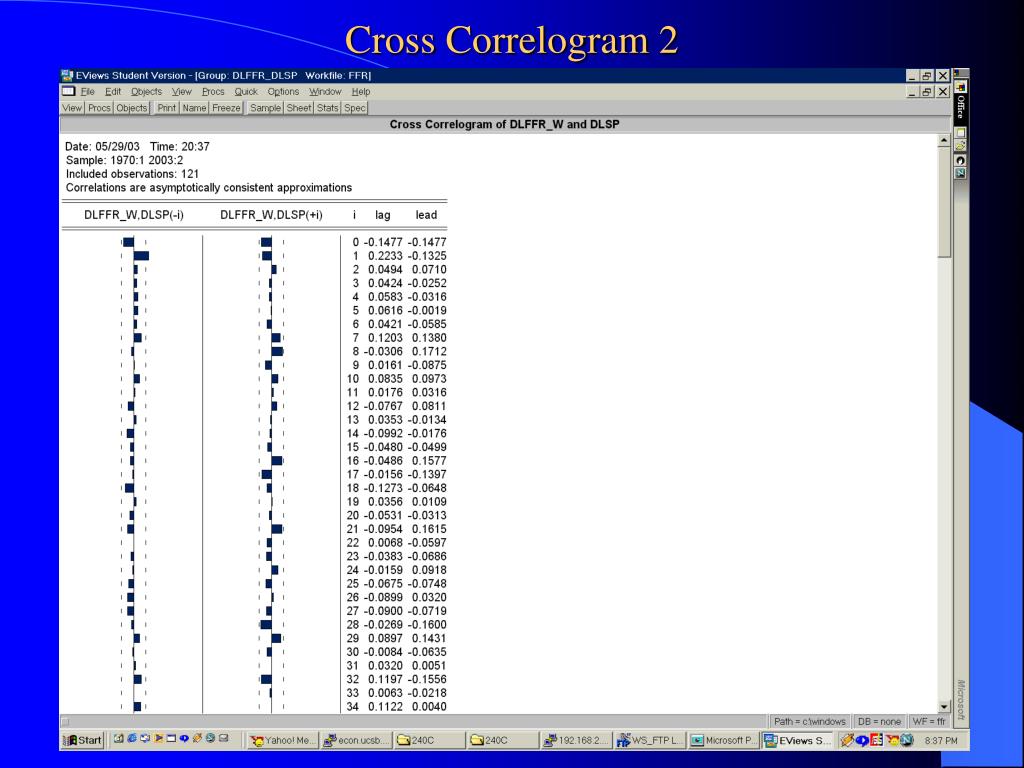
Task: Click the lag value 0.1197
Action: point(385,679)
